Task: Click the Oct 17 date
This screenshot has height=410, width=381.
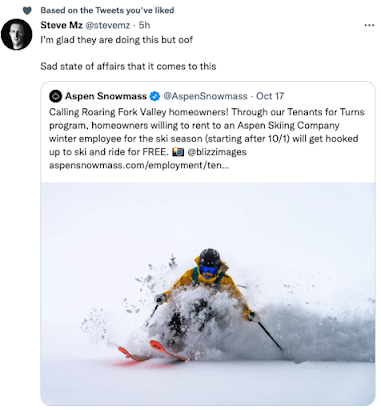Action: tap(270, 96)
